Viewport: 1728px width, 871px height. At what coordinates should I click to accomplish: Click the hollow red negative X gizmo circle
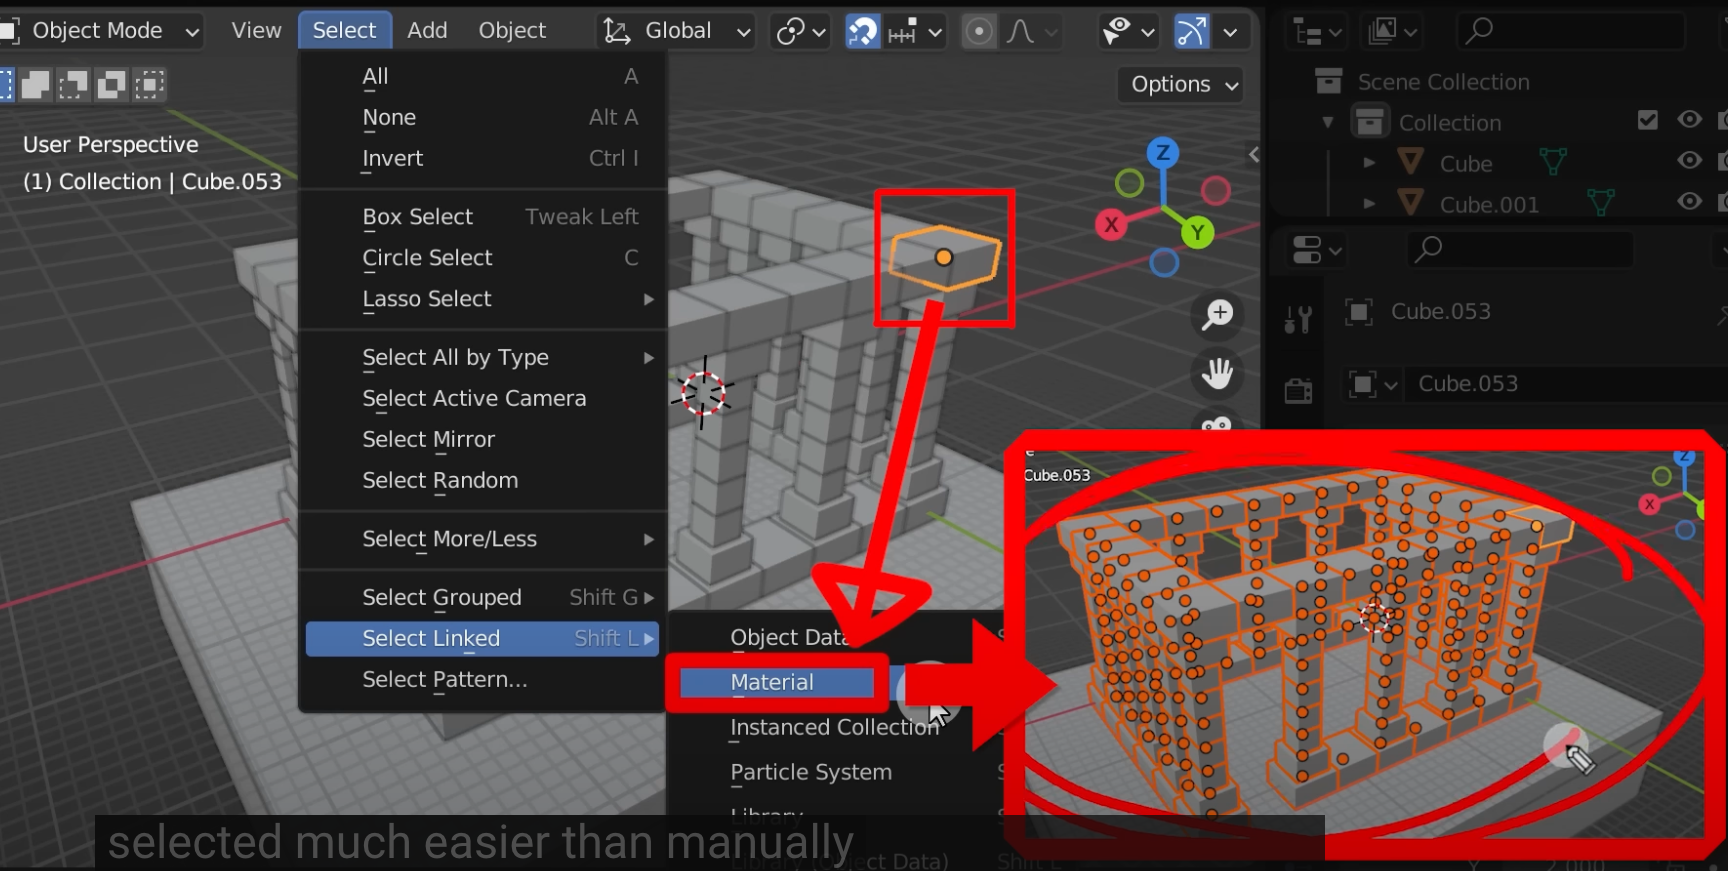[x=1215, y=190]
